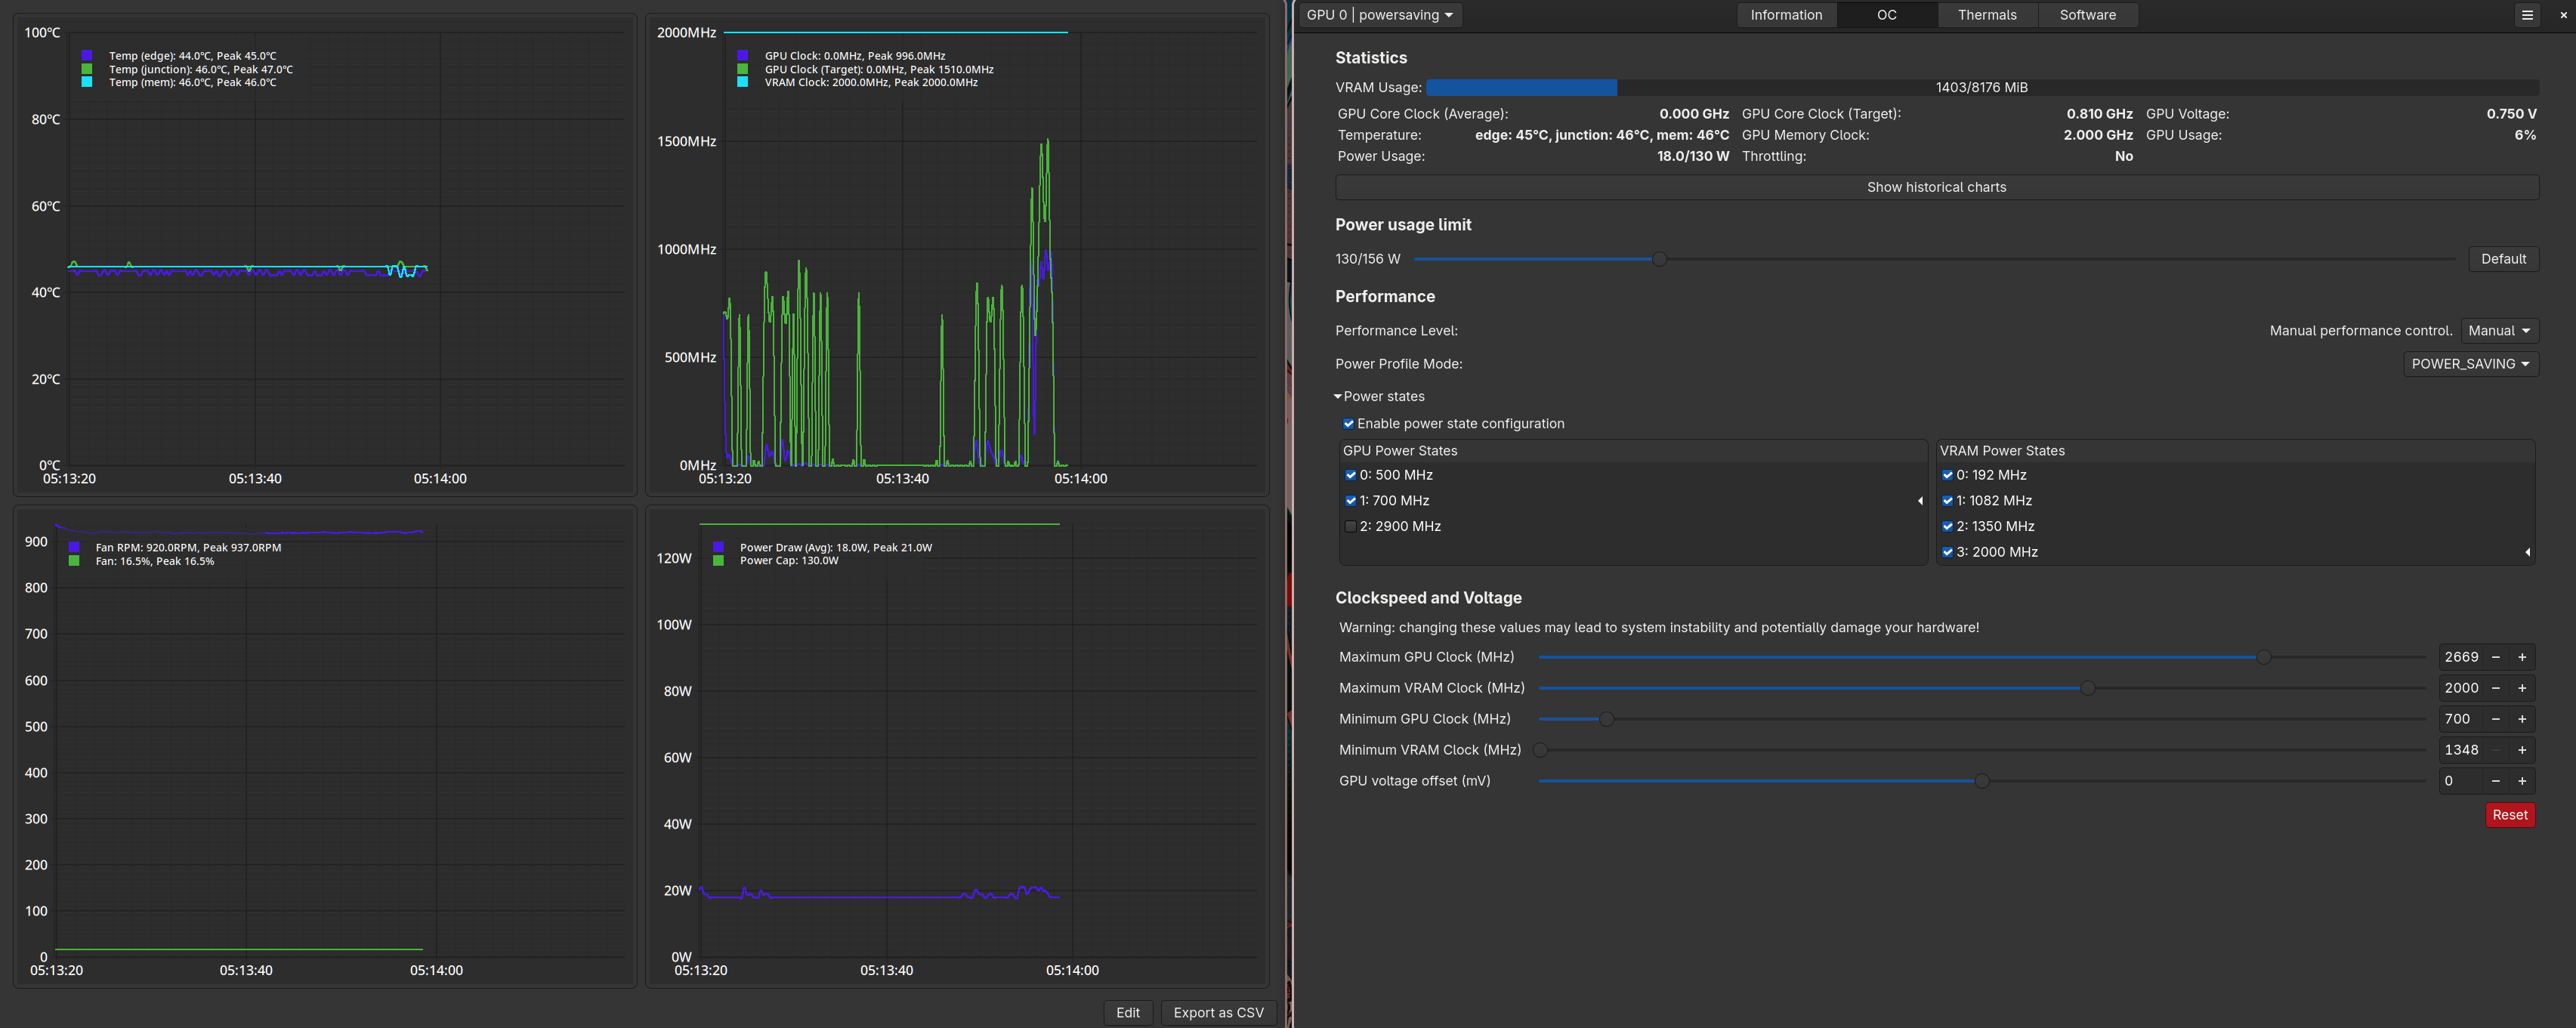Reset power limit with Default button
This screenshot has width=2576, height=1028.
point(2503,259)
